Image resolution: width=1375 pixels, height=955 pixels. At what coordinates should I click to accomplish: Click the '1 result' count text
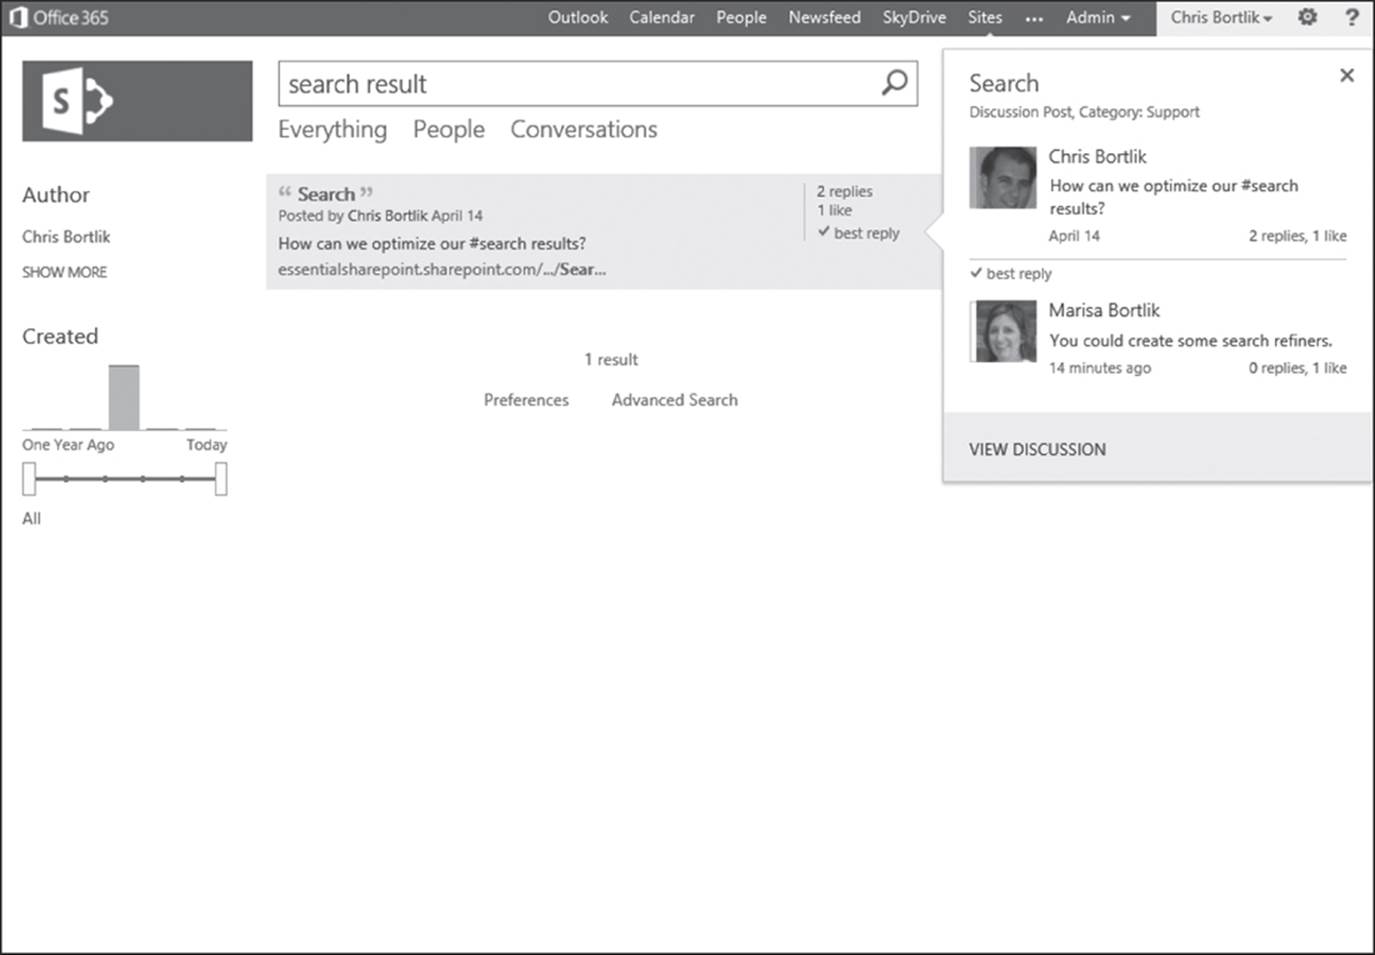coord(611,359)
